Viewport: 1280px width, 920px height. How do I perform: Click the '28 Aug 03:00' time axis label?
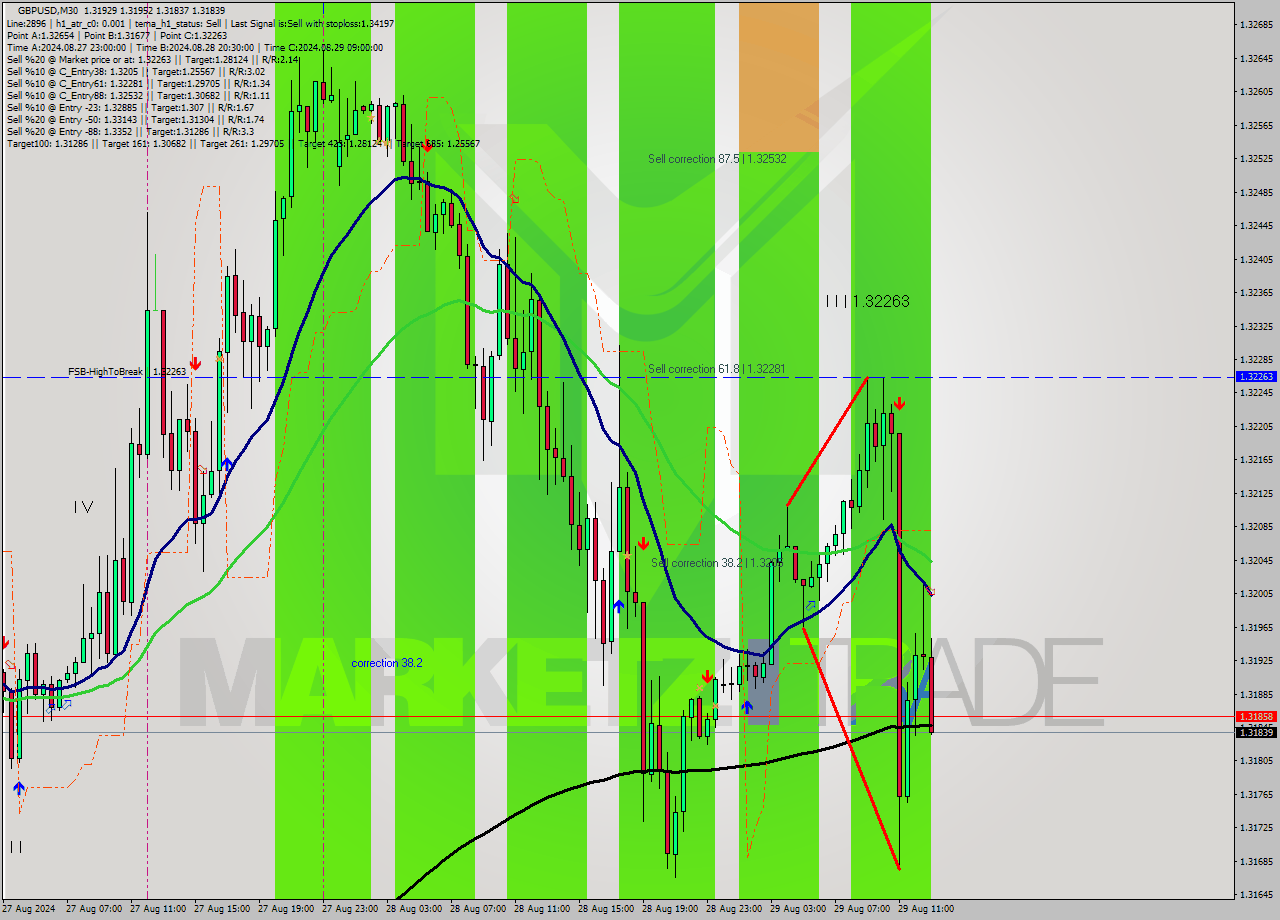[416, 909]
